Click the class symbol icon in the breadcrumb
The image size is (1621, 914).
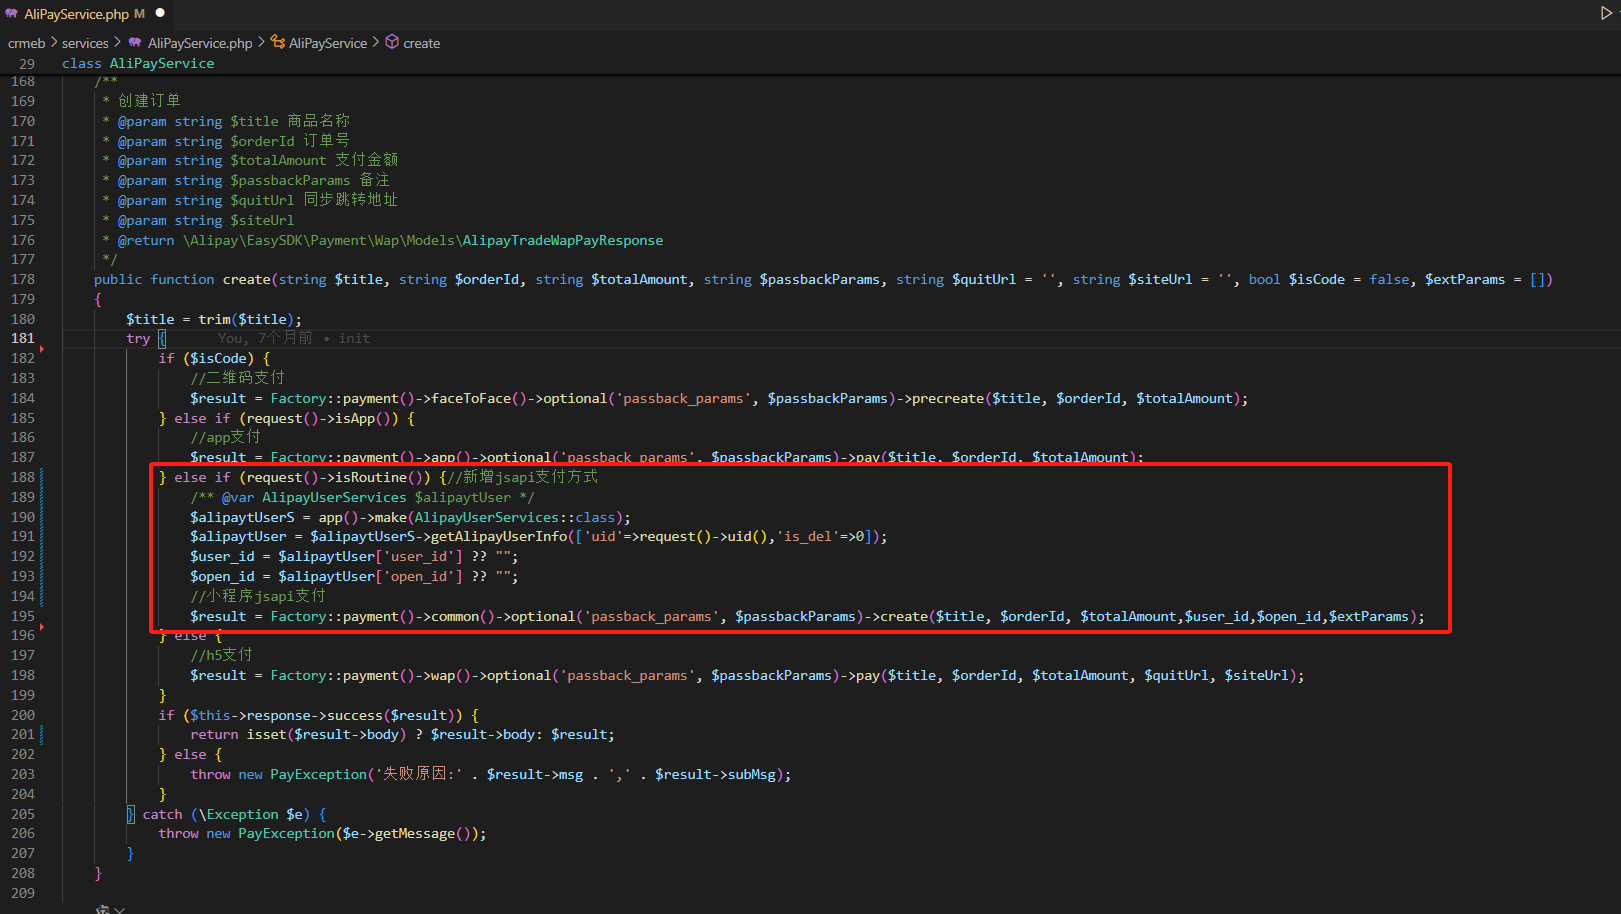coord(277,42)
